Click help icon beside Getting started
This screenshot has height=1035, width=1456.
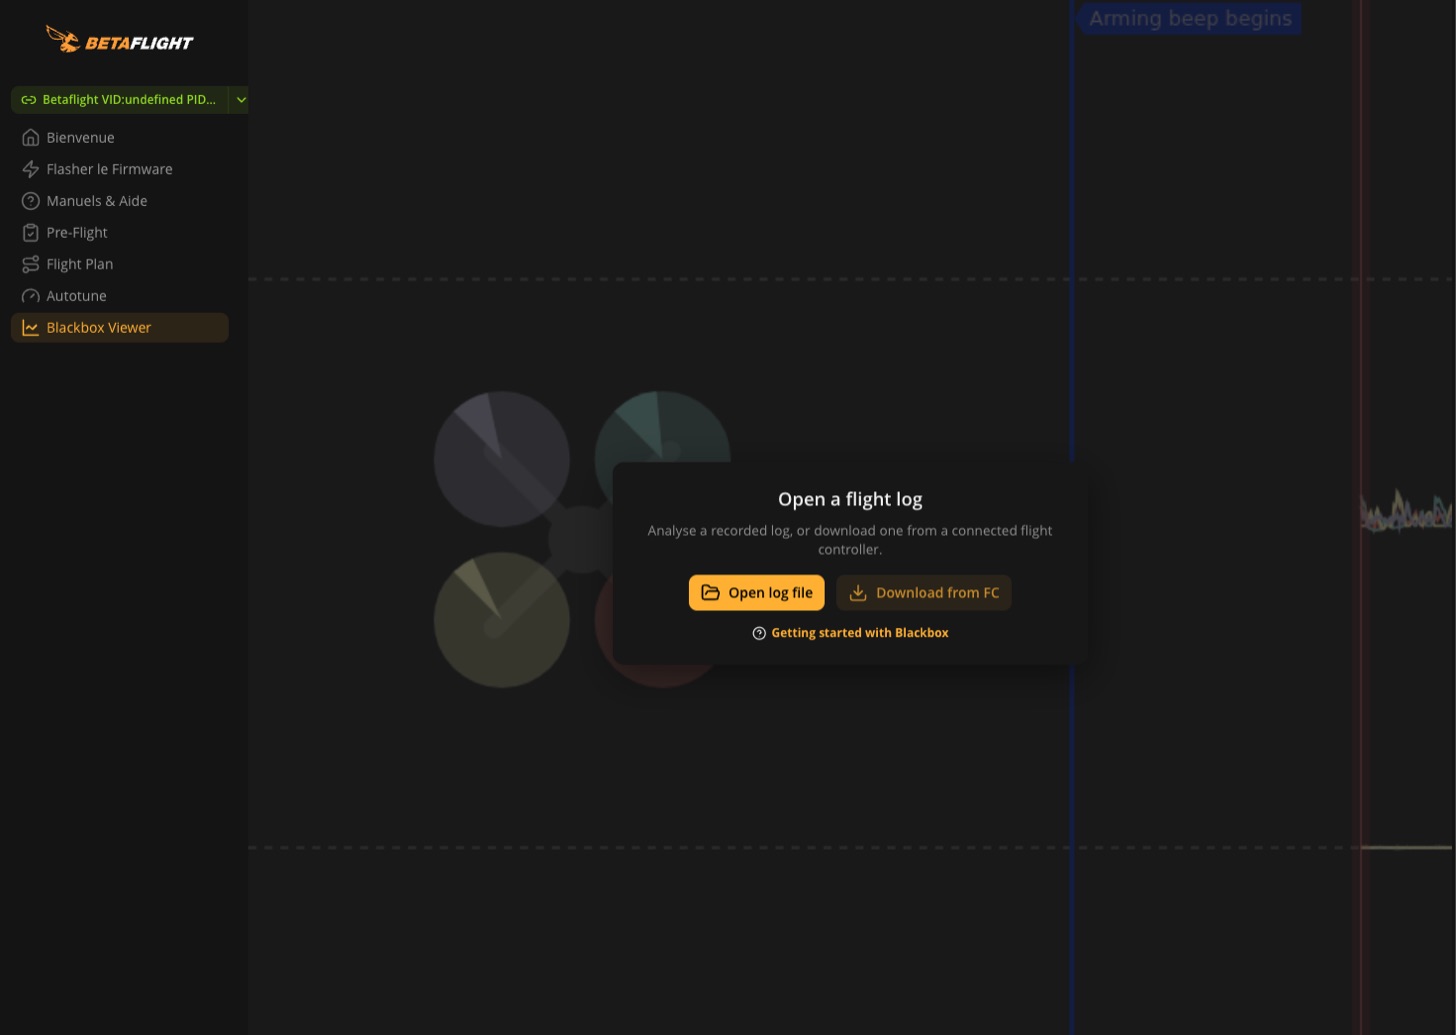click(x=759, y=633)
